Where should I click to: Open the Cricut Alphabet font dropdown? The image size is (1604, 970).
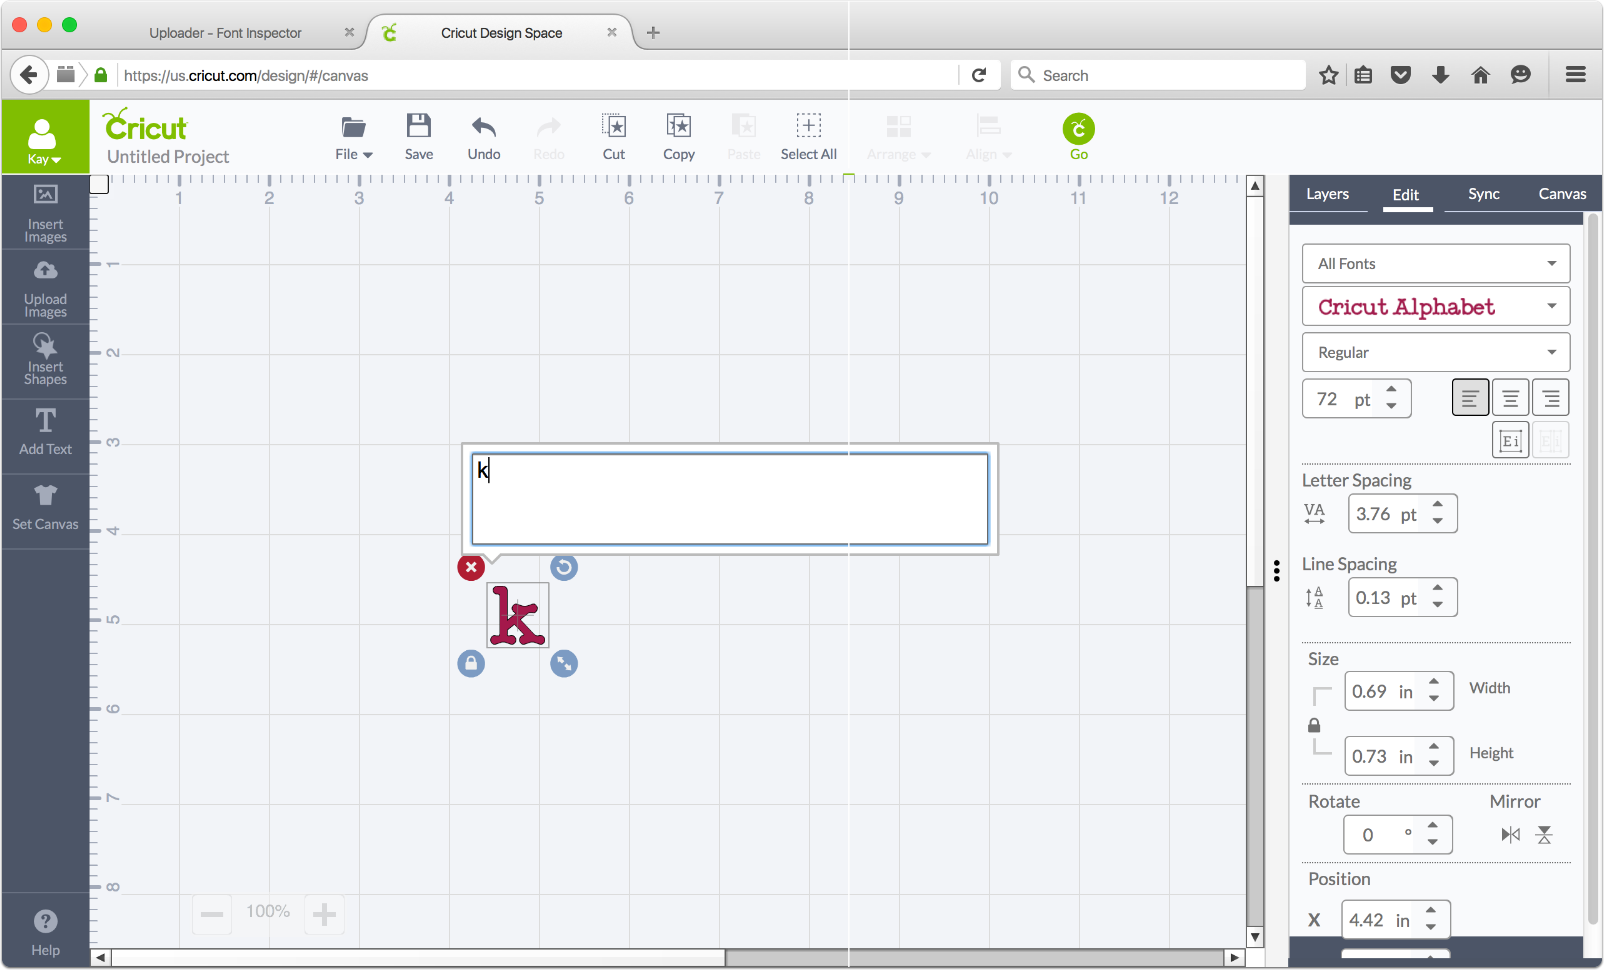point(1436,306)
